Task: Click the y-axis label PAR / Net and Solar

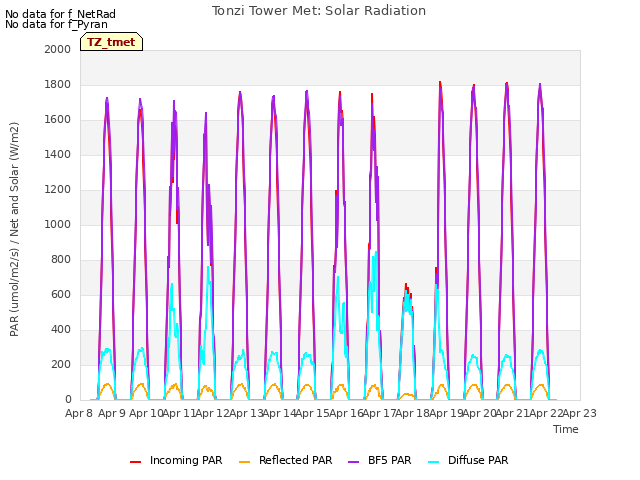Action: click(x=14, y=229)
